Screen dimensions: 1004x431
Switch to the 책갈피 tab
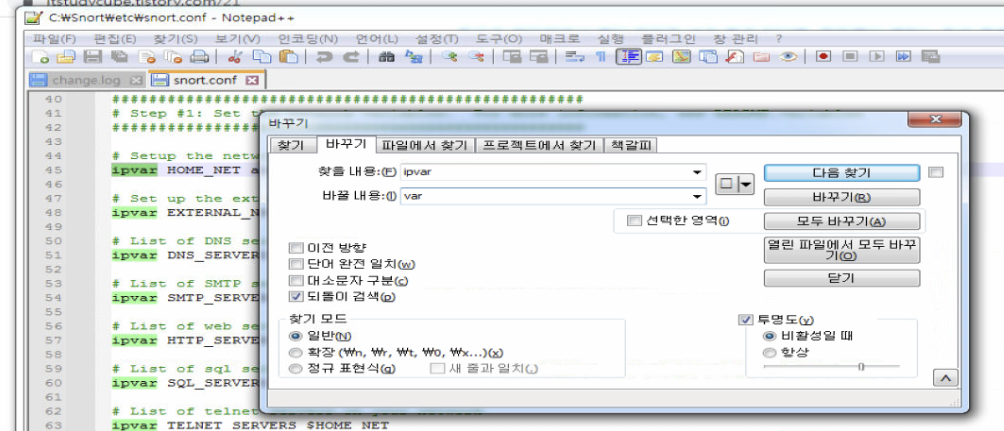[x=631, y=145]
